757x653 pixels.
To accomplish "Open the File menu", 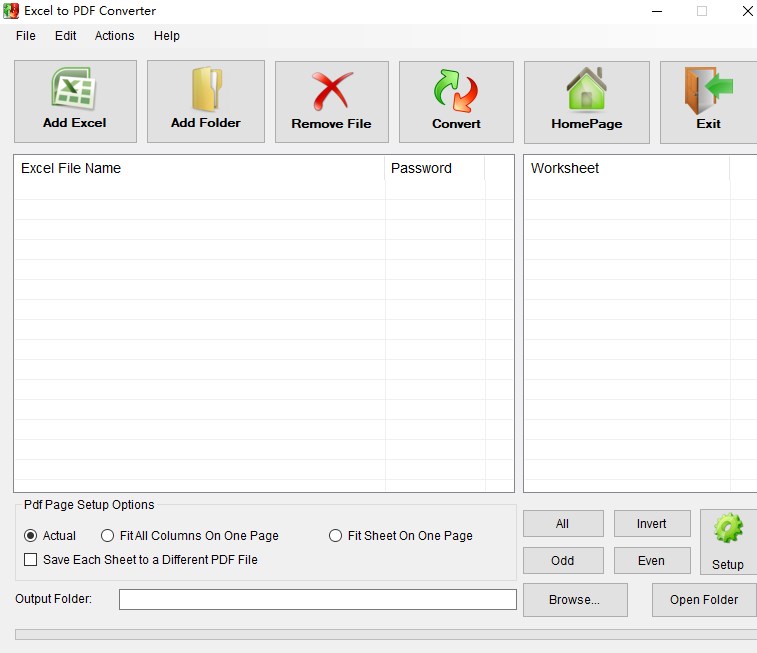I will click(26, 36).
